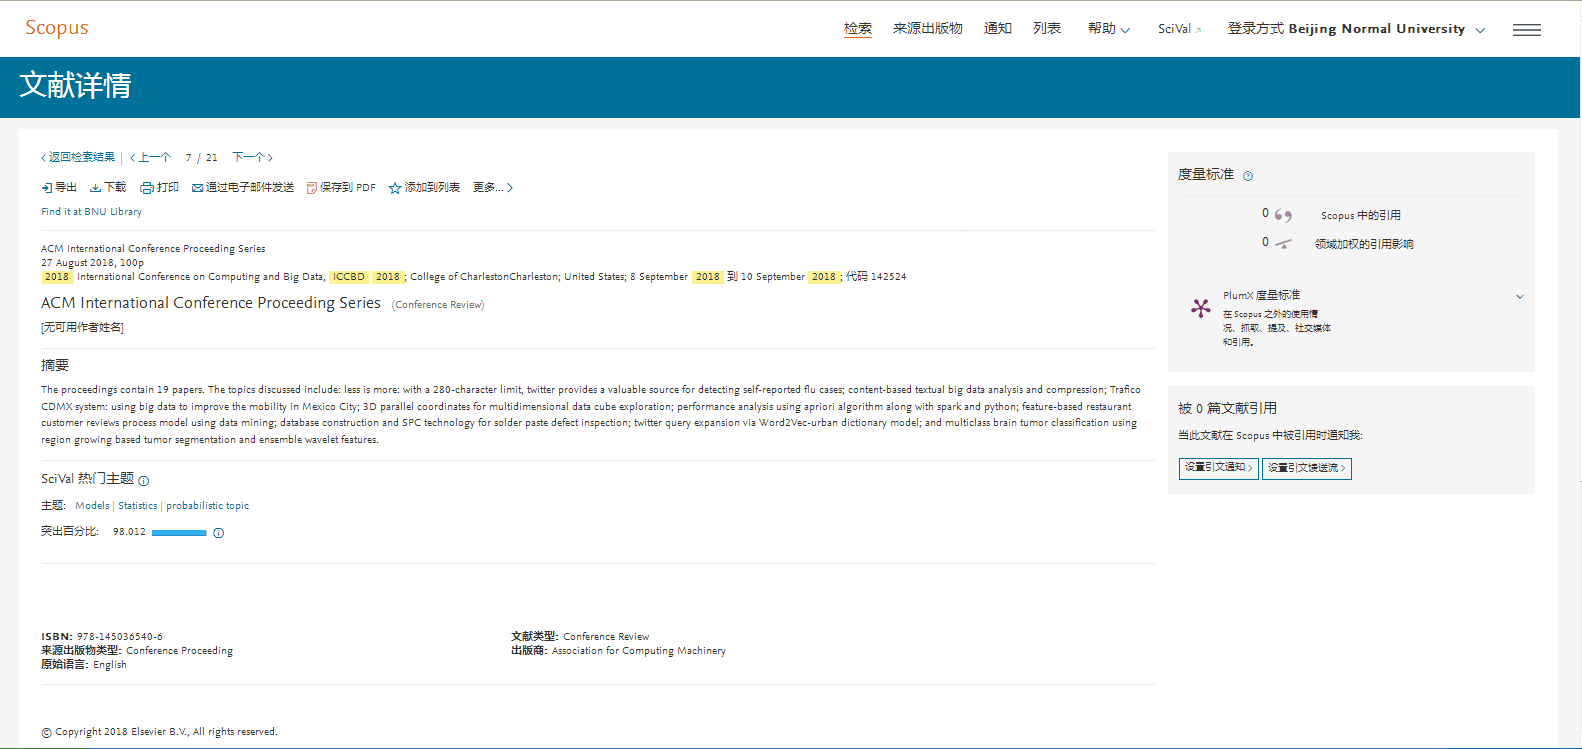Open the Find it at BNU Library link
The height and width of the screenshot is (749, 1582).
(91, 212)
